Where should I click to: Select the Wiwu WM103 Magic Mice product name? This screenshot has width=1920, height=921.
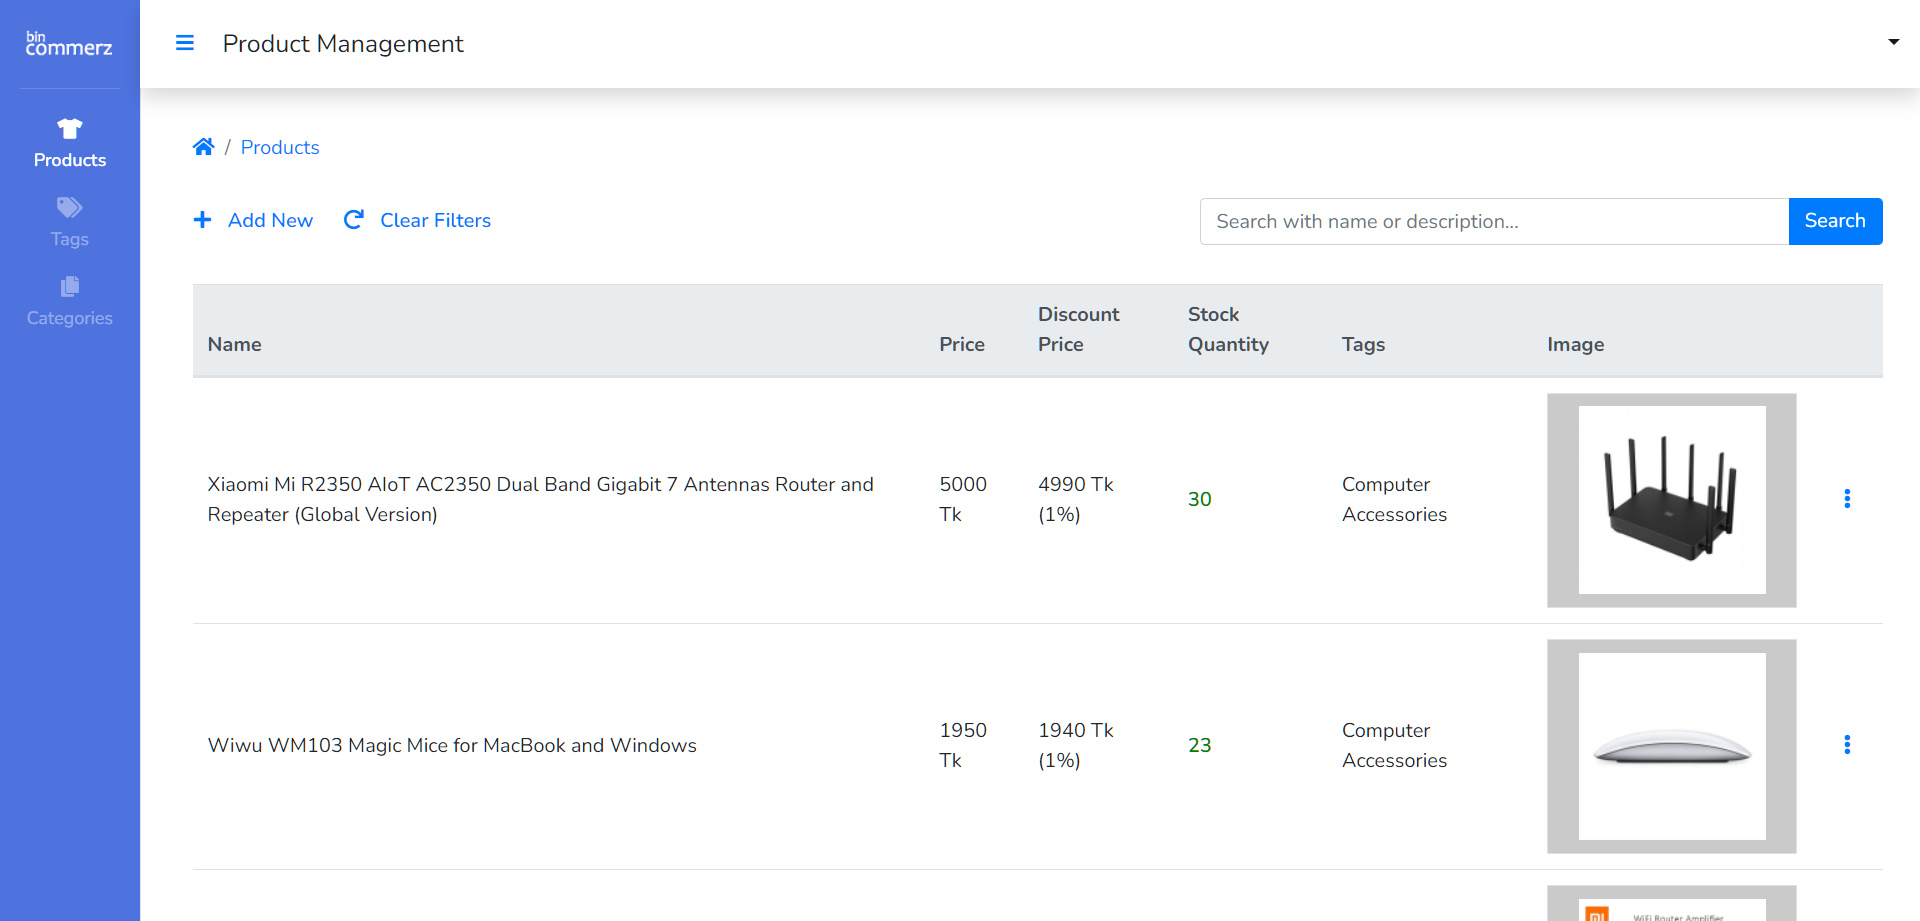pos(452,745)
